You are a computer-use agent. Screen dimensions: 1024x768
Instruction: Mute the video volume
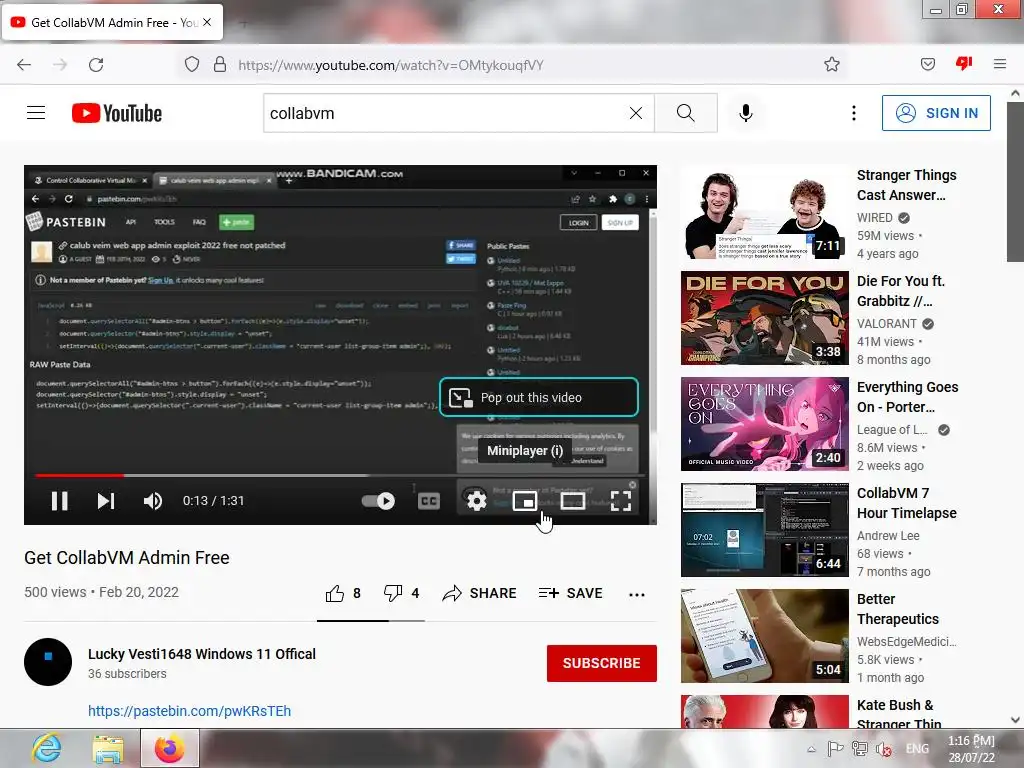(152, 501)
